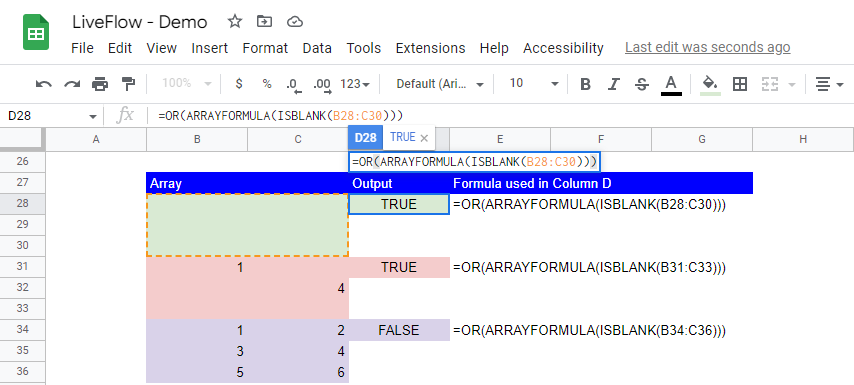Toggle strikethrough formatting

[x=642, y=84]
